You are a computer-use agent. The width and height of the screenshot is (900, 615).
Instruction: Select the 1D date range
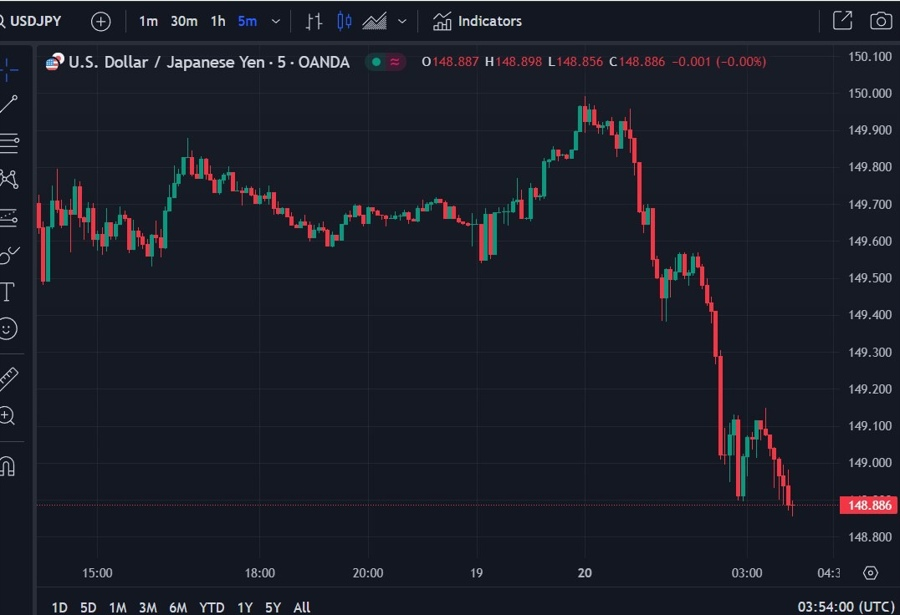tap(59, 607)
